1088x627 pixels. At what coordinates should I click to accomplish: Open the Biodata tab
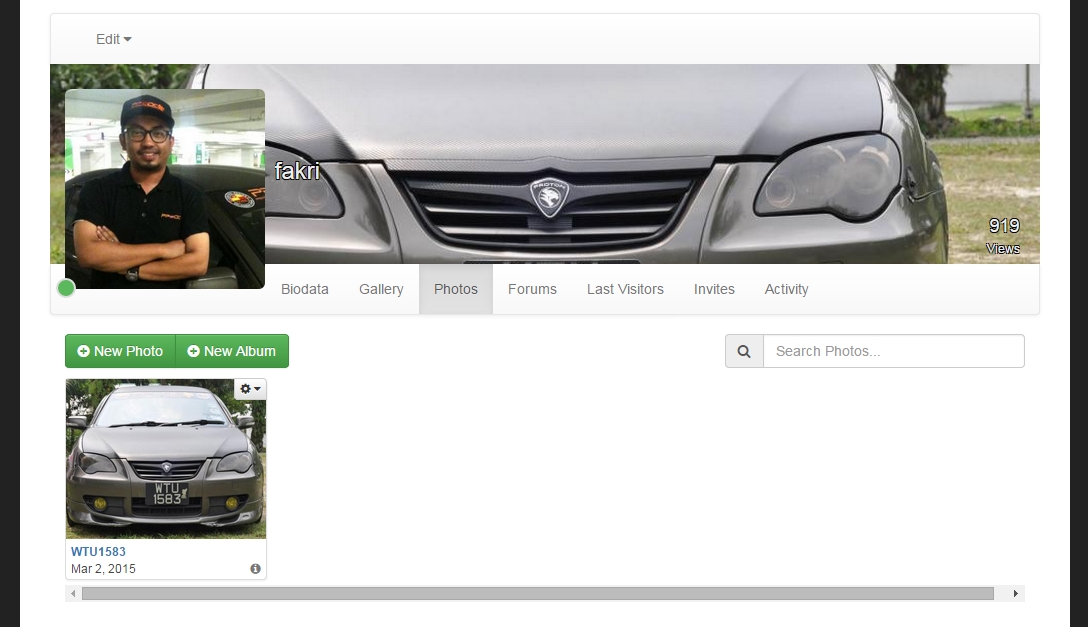coord(305,289)
